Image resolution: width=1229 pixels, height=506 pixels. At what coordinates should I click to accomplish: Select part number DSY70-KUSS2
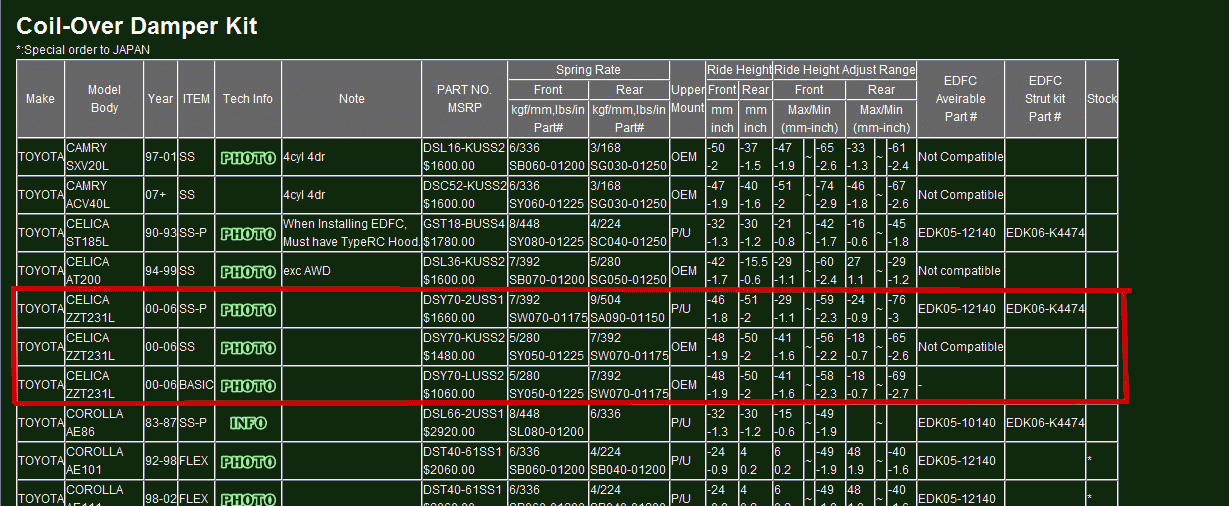coord(464,337)
